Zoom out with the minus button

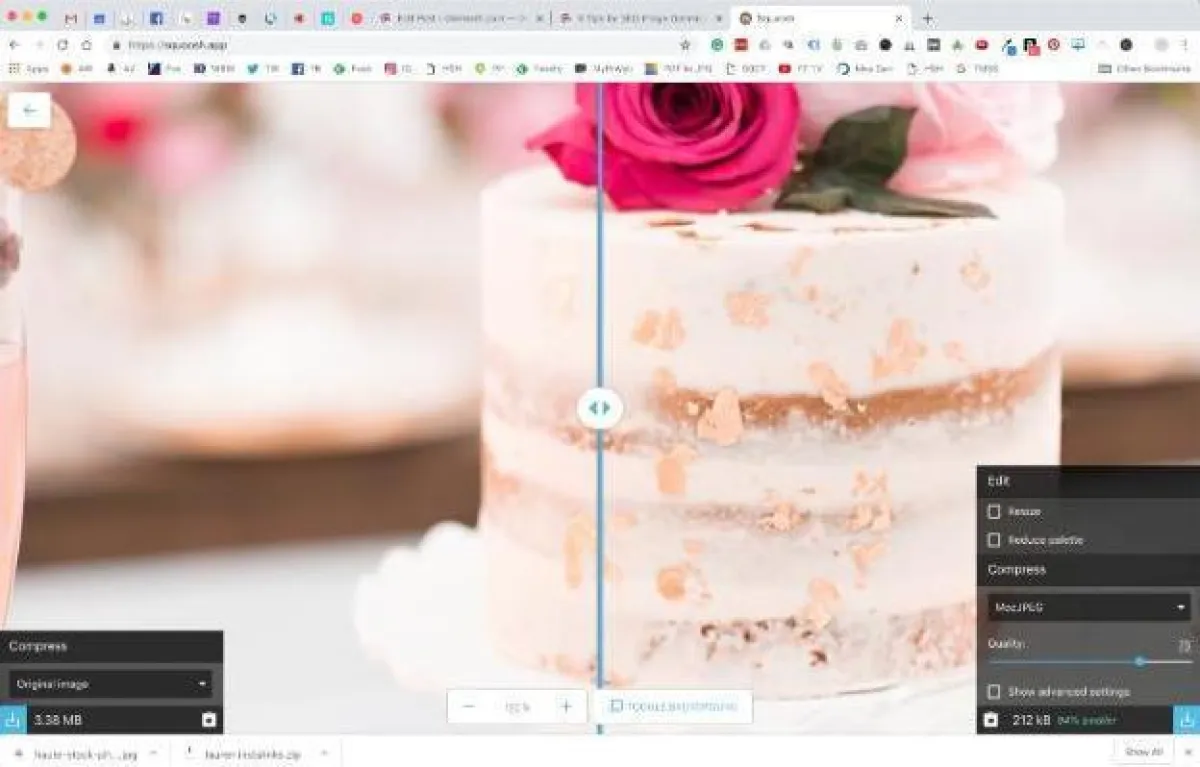pos(469,707)
